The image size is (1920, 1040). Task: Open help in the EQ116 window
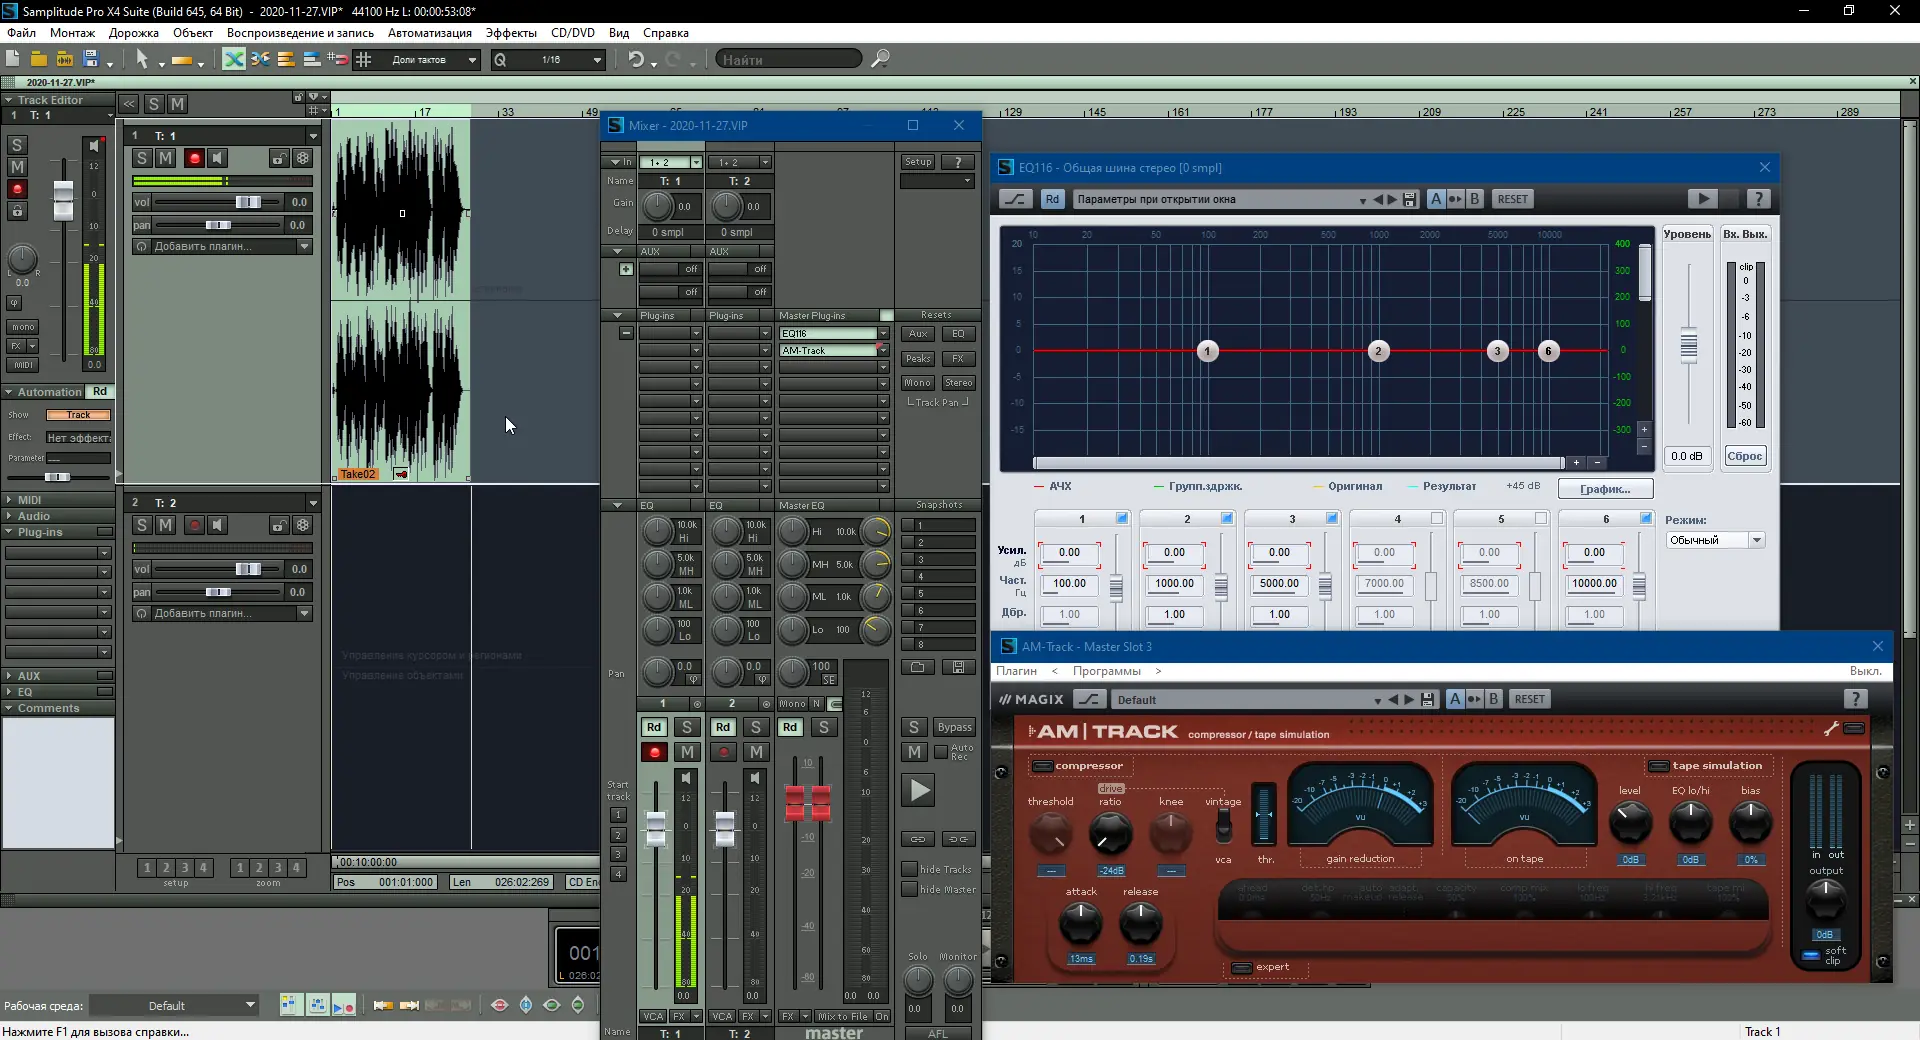point(1757,198)
